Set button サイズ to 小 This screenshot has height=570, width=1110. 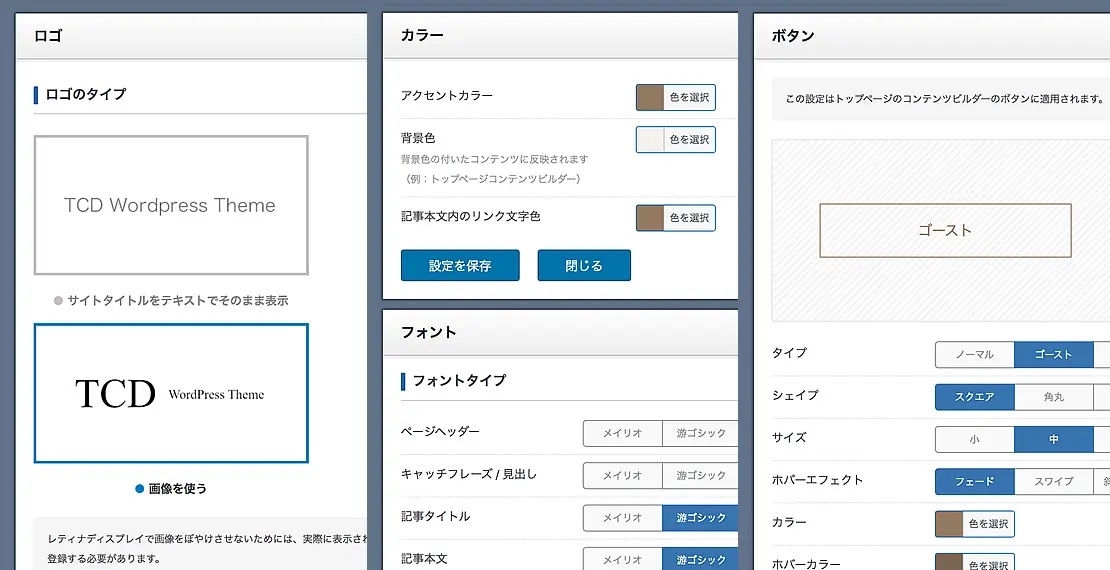(974, 439)
